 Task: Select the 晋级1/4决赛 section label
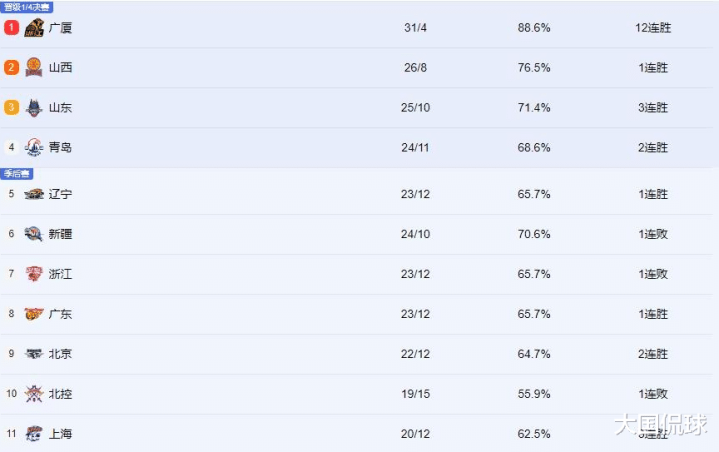(x=27, y=6)
